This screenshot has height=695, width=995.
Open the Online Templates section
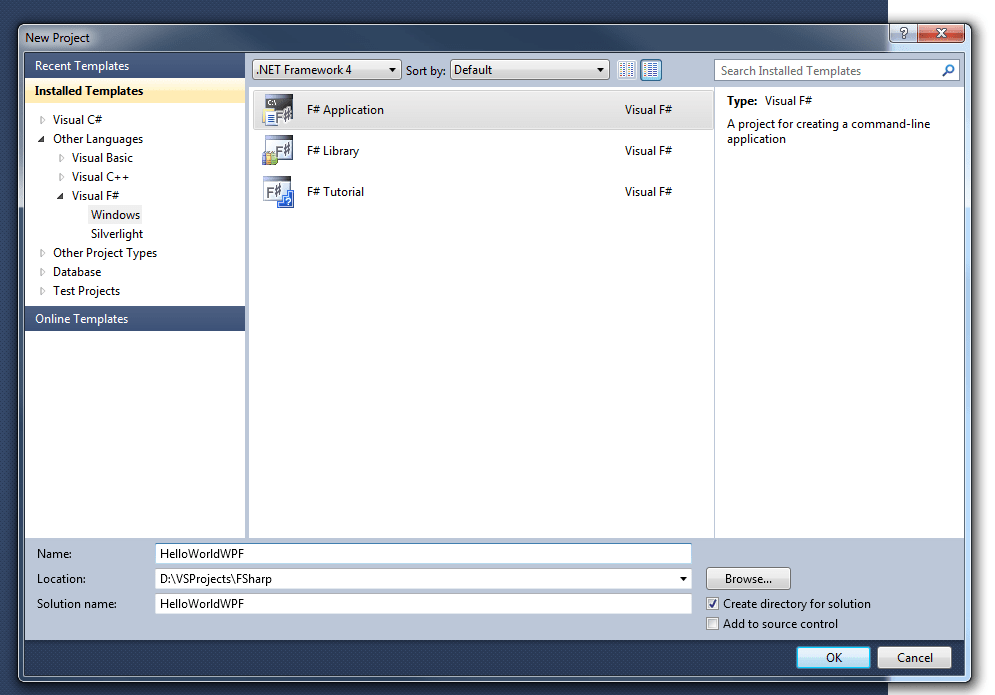tap(135, 319)
